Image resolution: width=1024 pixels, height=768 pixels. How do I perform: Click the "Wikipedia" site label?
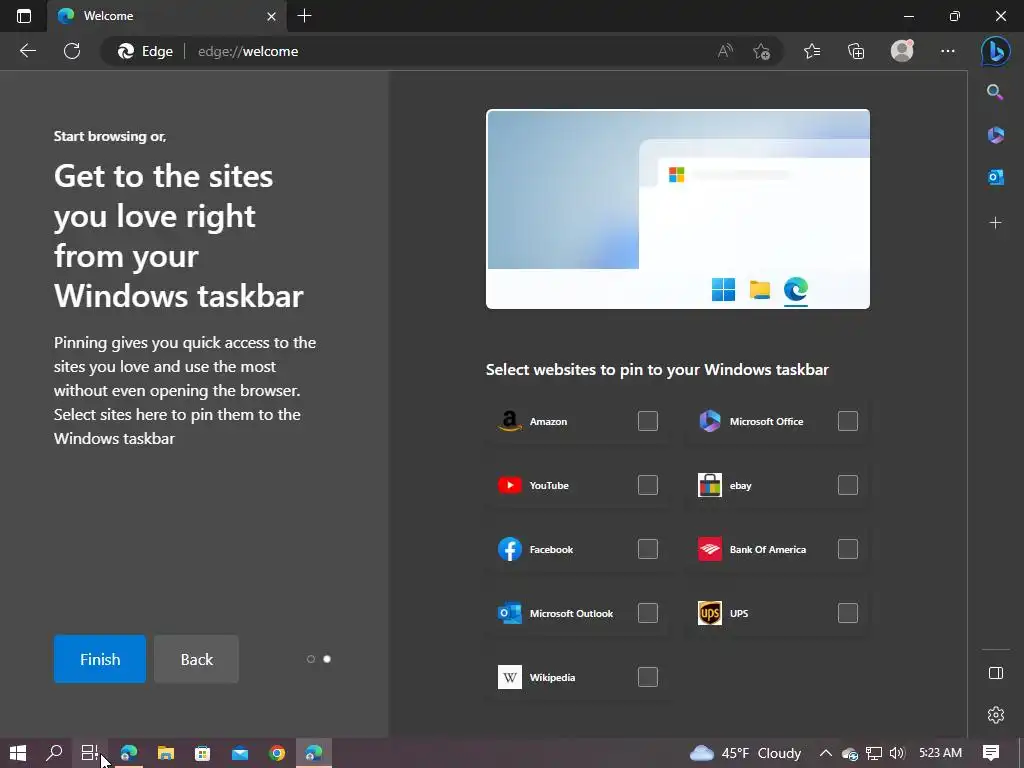552,677
